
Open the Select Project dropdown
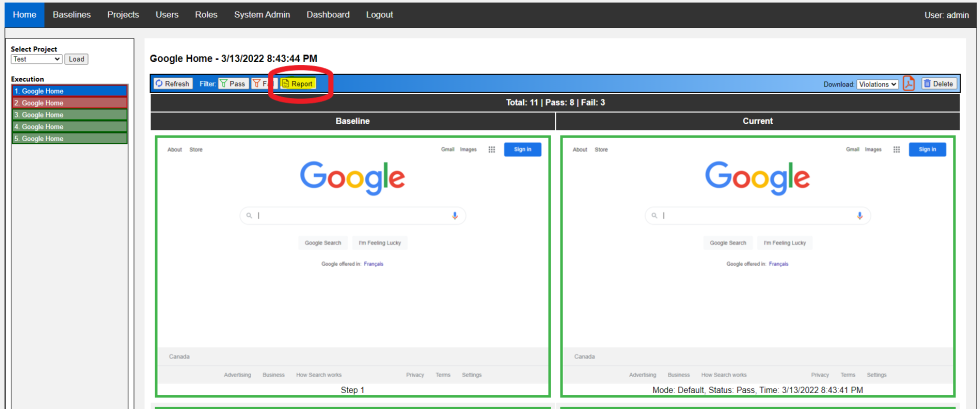point(36,59)
